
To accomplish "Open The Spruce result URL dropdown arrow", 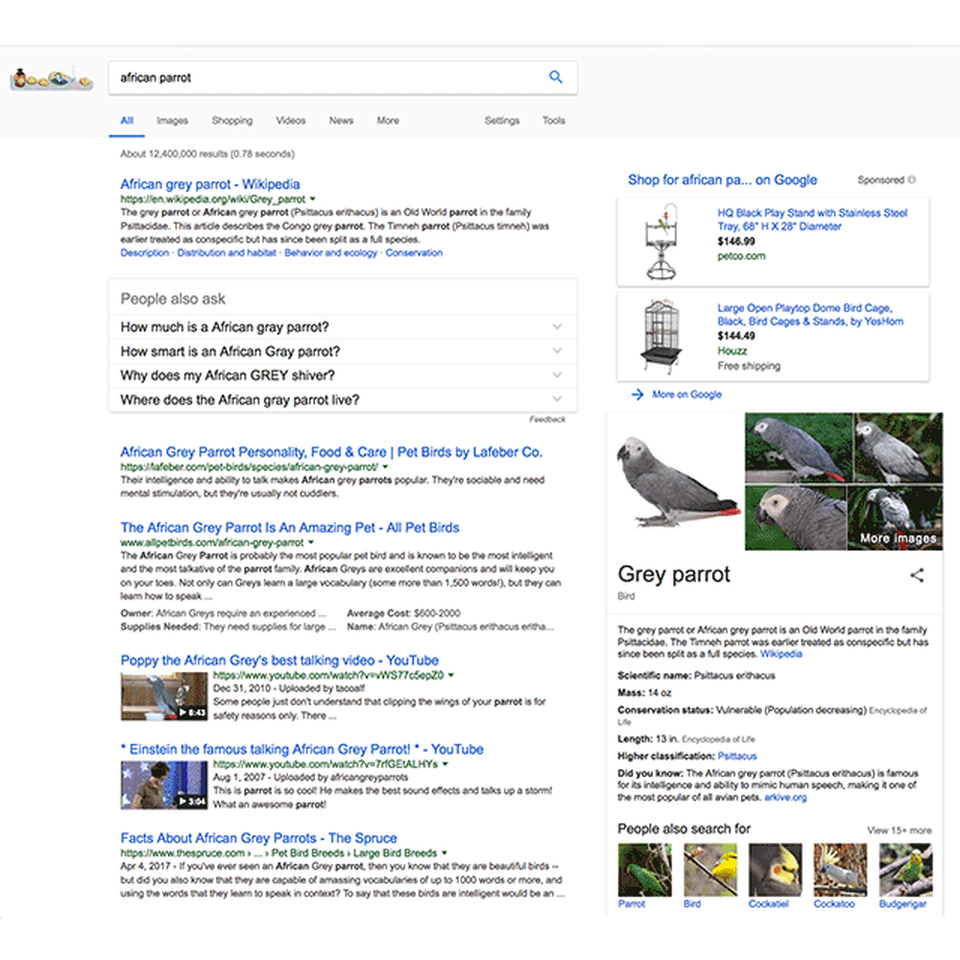I will (444, 853).
